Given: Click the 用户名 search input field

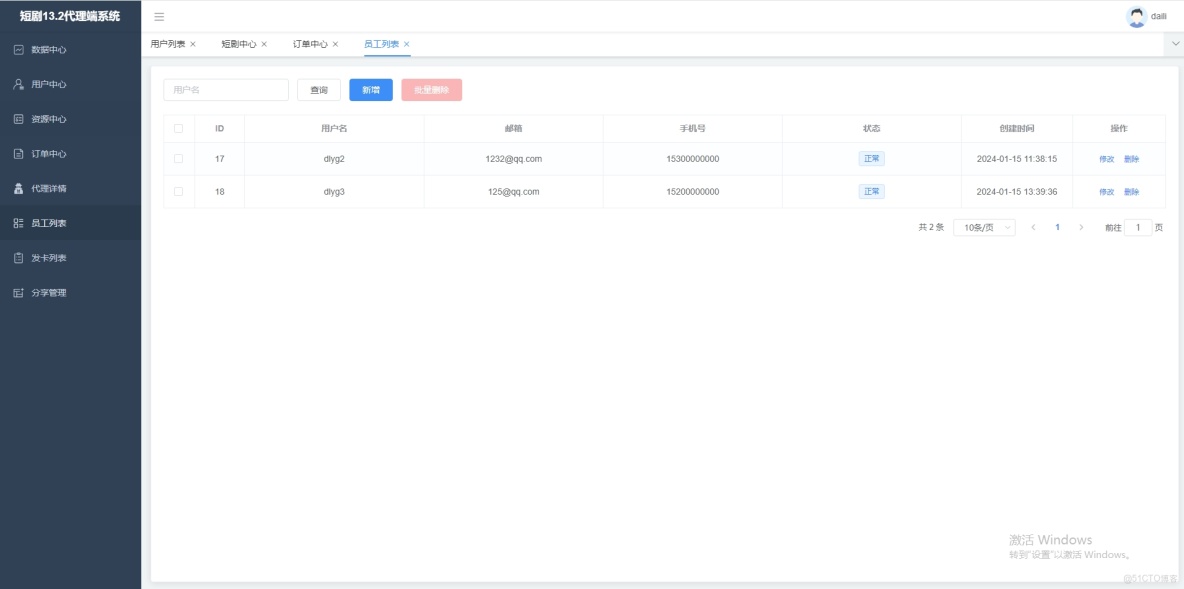Looking at the screenshot, I should (x=225, y=89).
